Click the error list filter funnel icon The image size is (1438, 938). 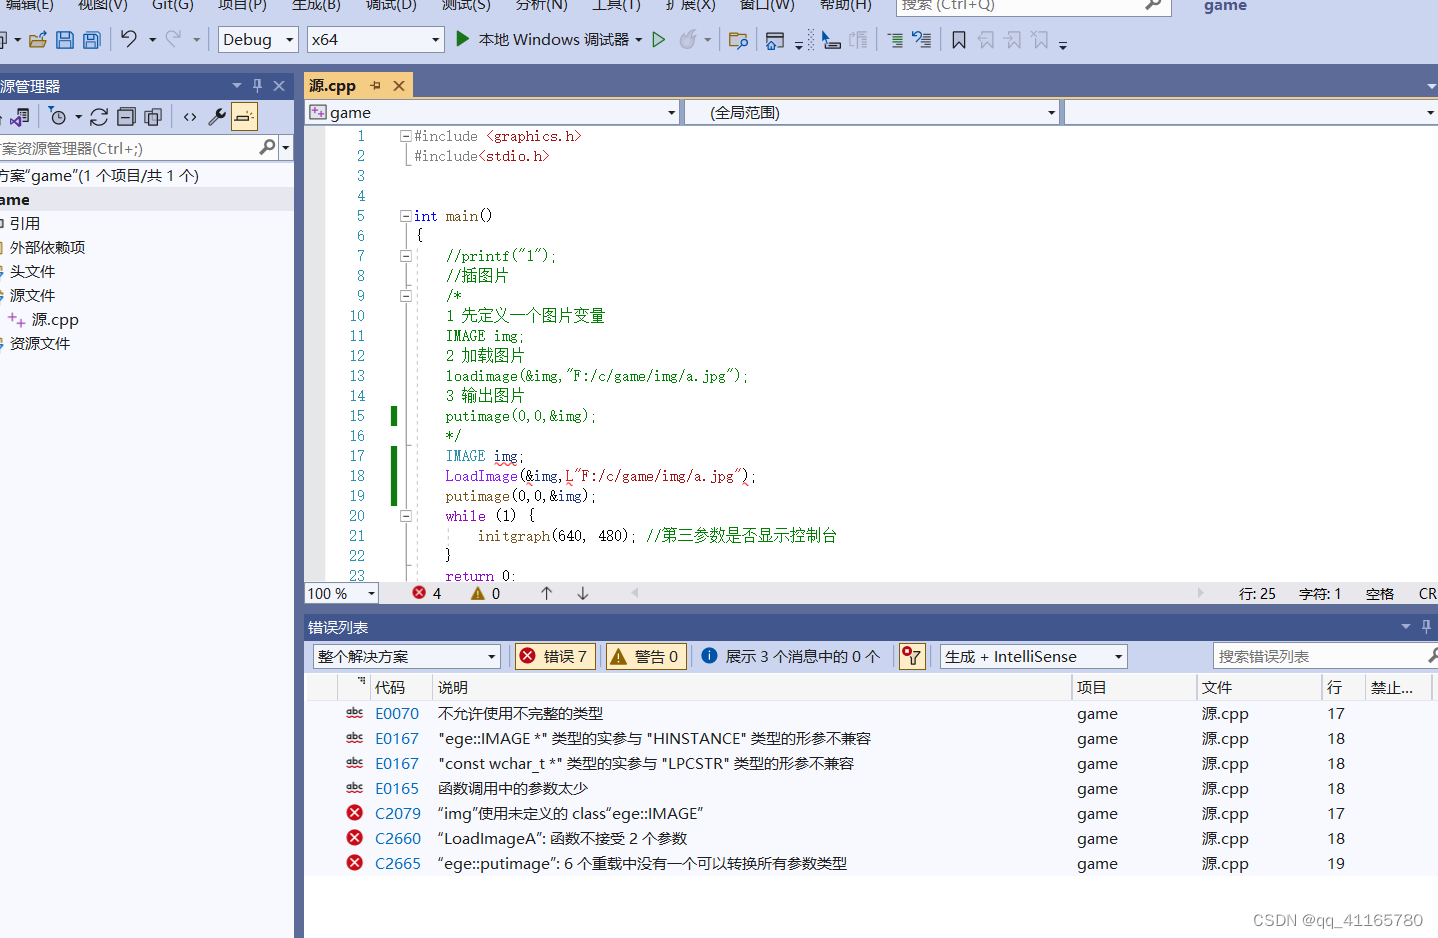[911, 656]
